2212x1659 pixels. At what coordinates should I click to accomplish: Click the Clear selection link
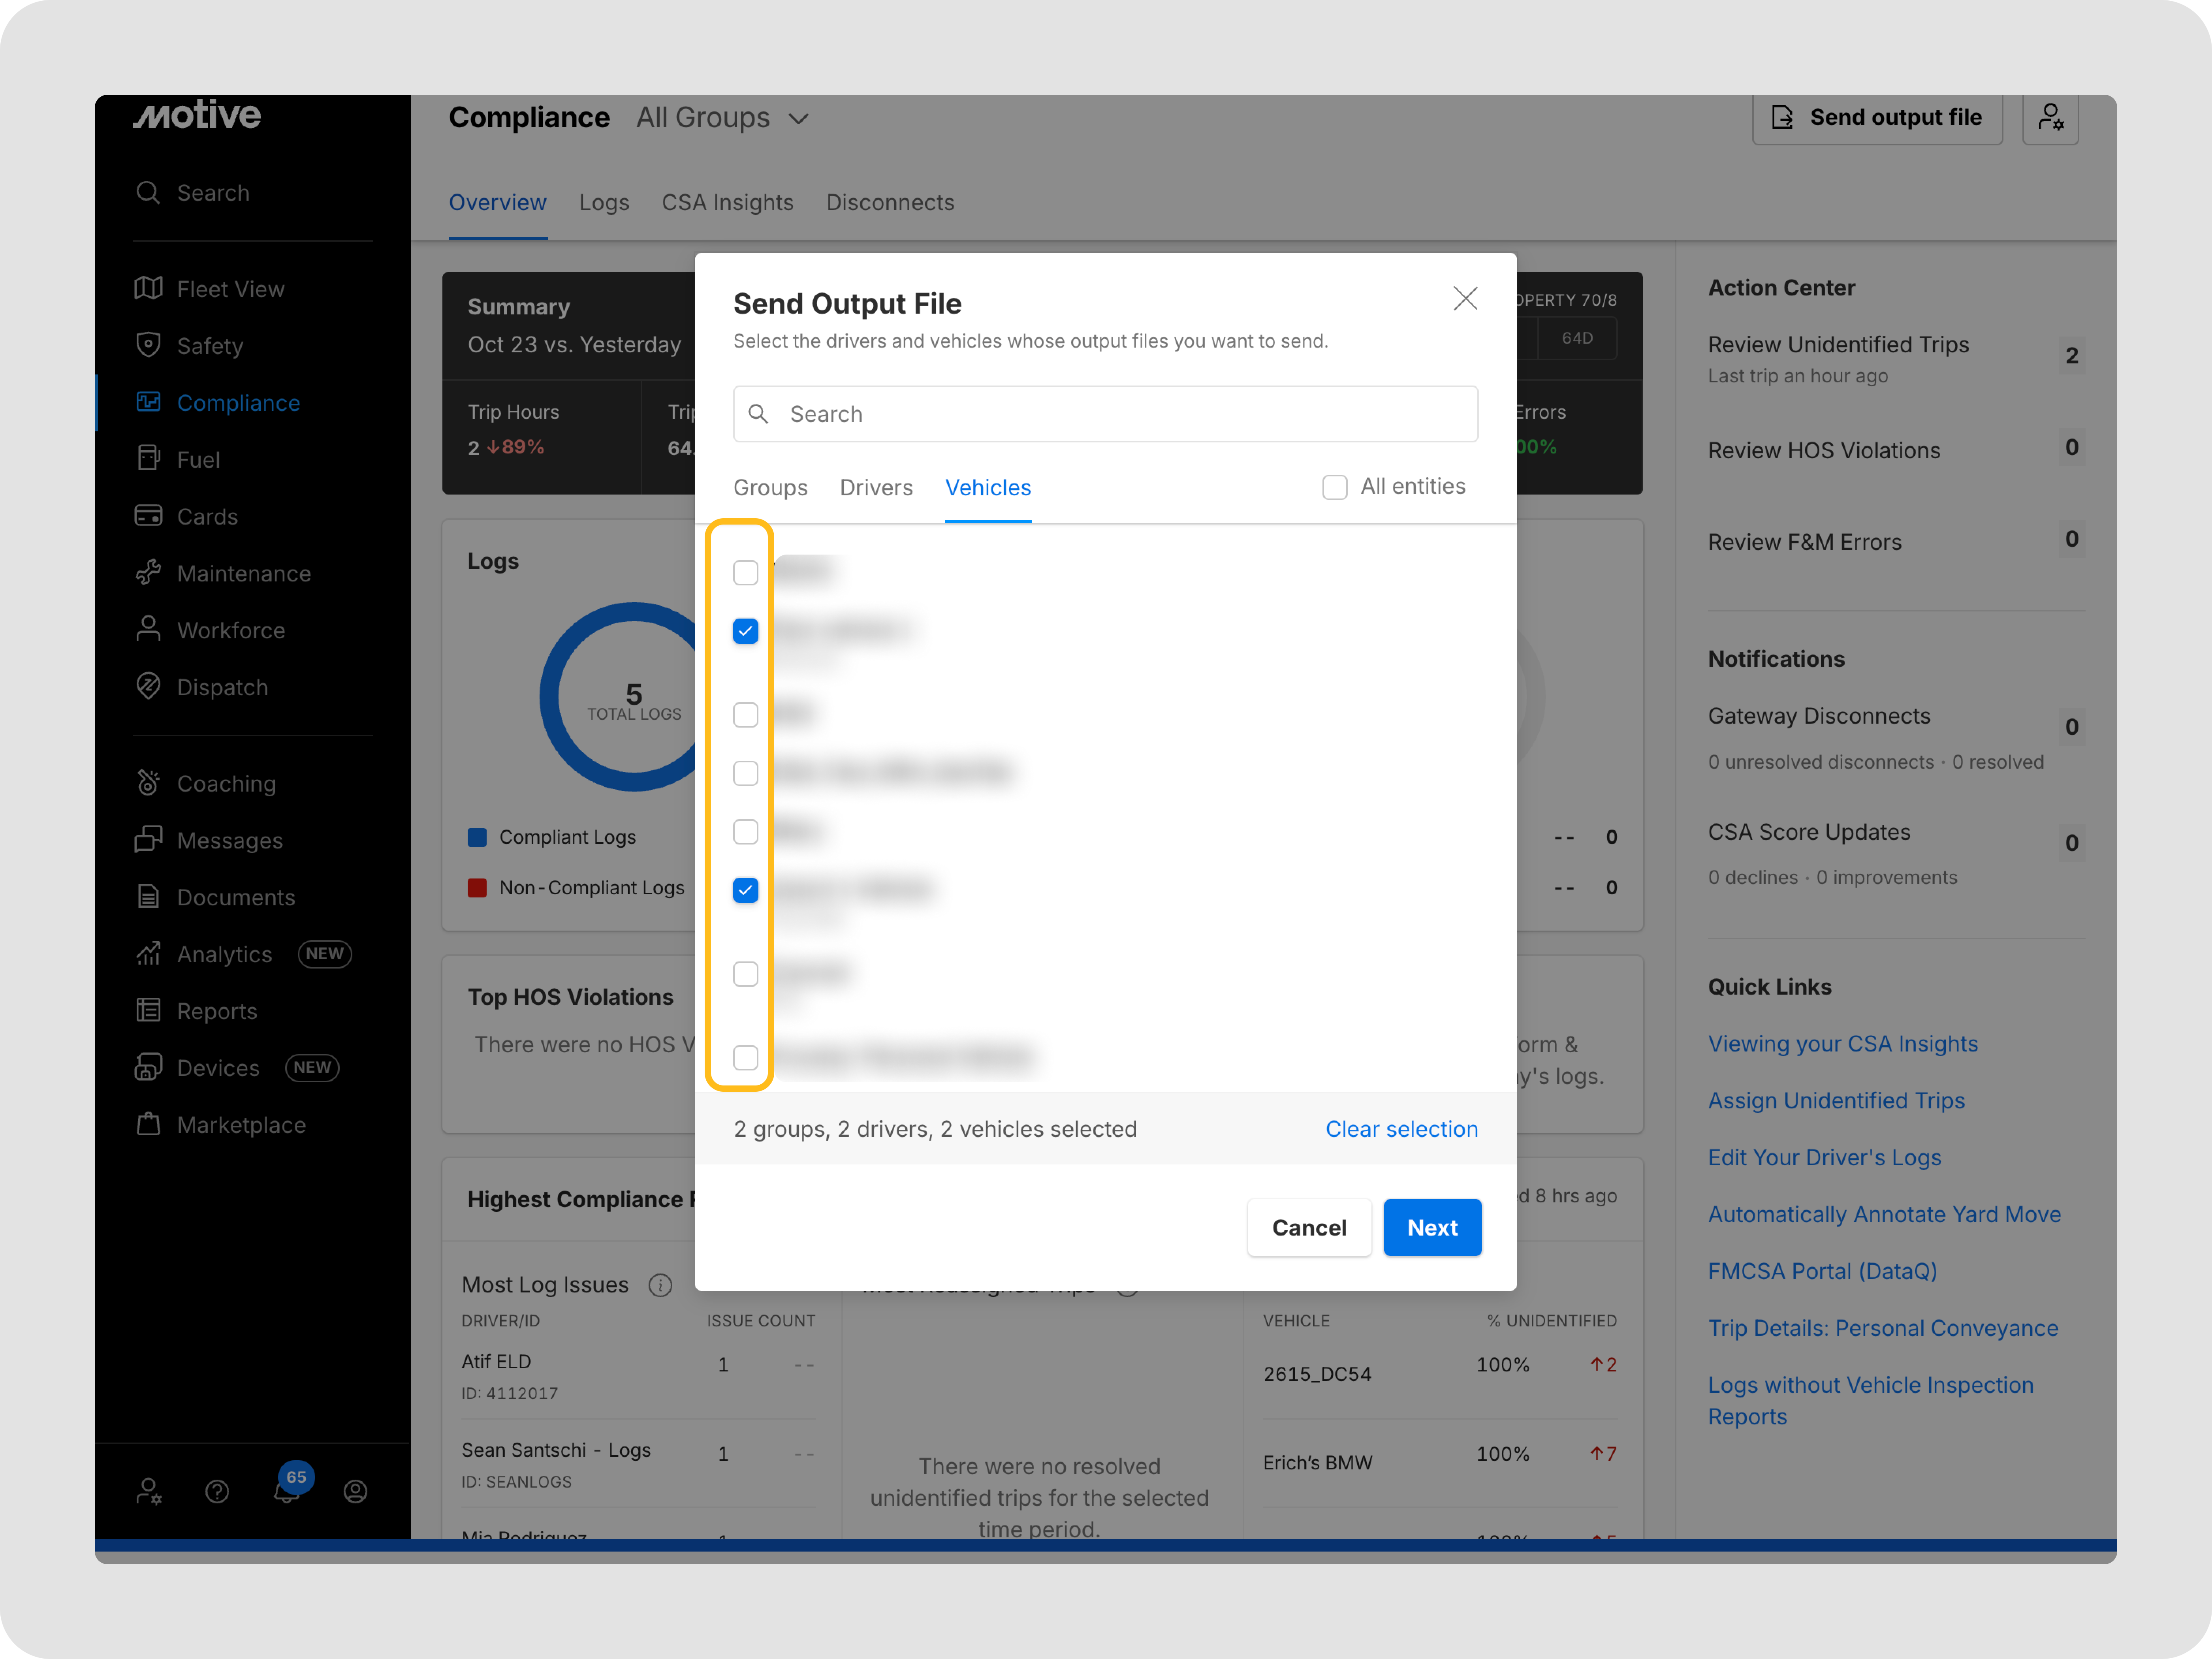coord(1401,1129)
